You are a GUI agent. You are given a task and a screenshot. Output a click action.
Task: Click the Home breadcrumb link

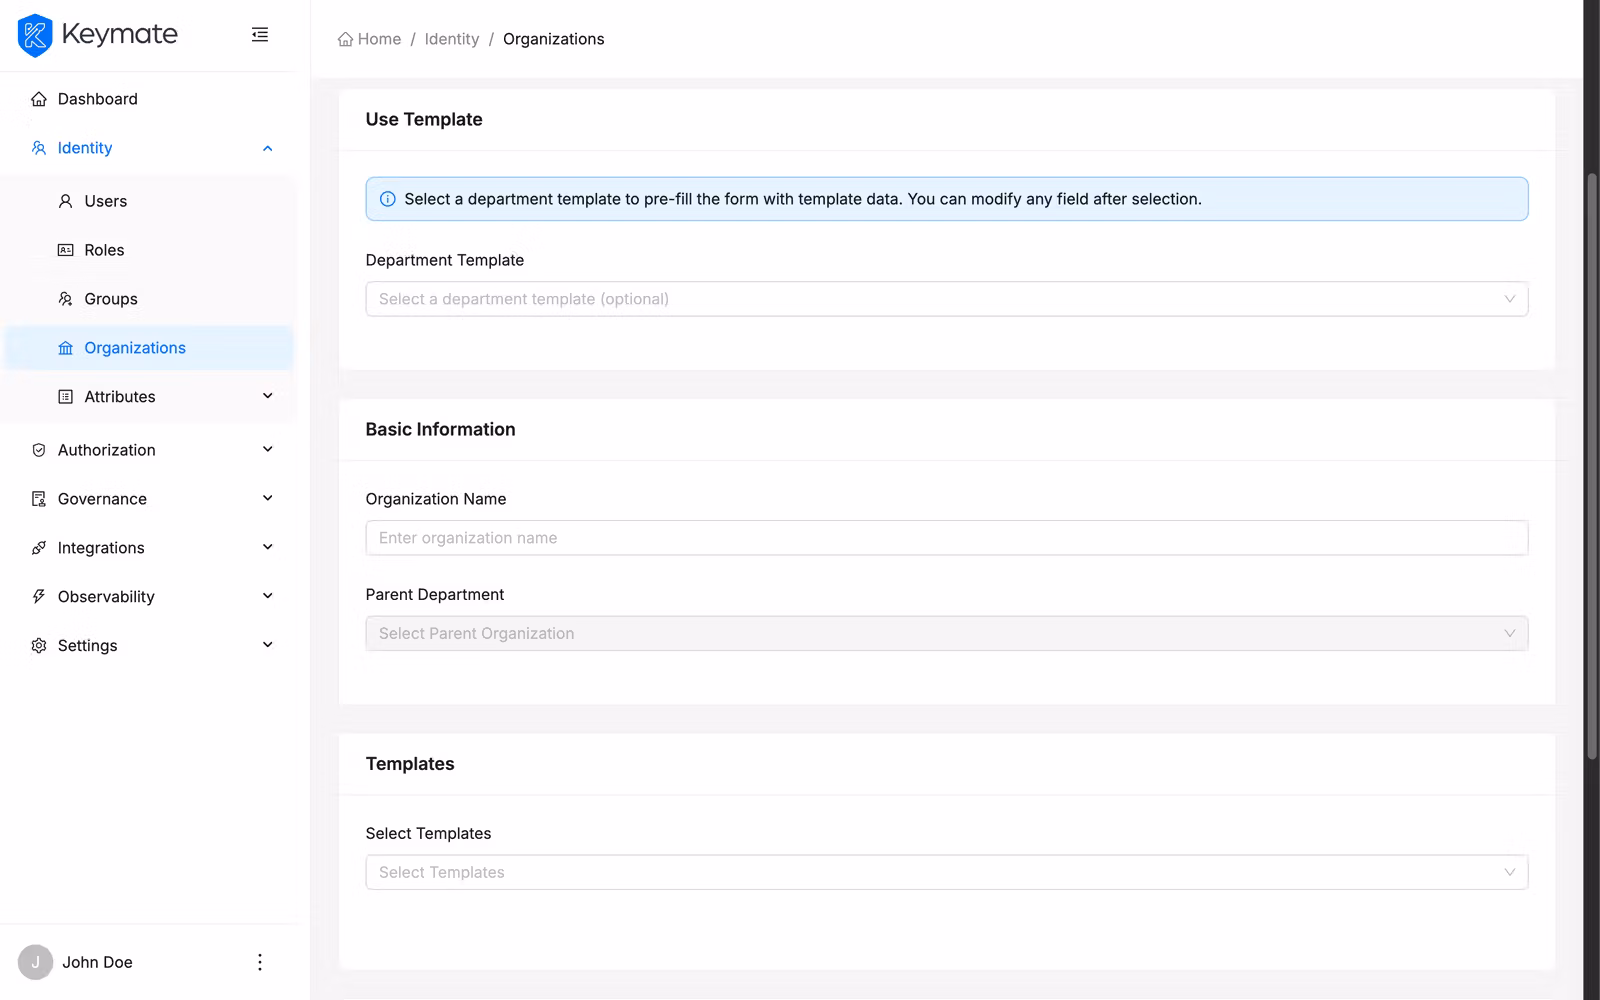tap(377, 38)
